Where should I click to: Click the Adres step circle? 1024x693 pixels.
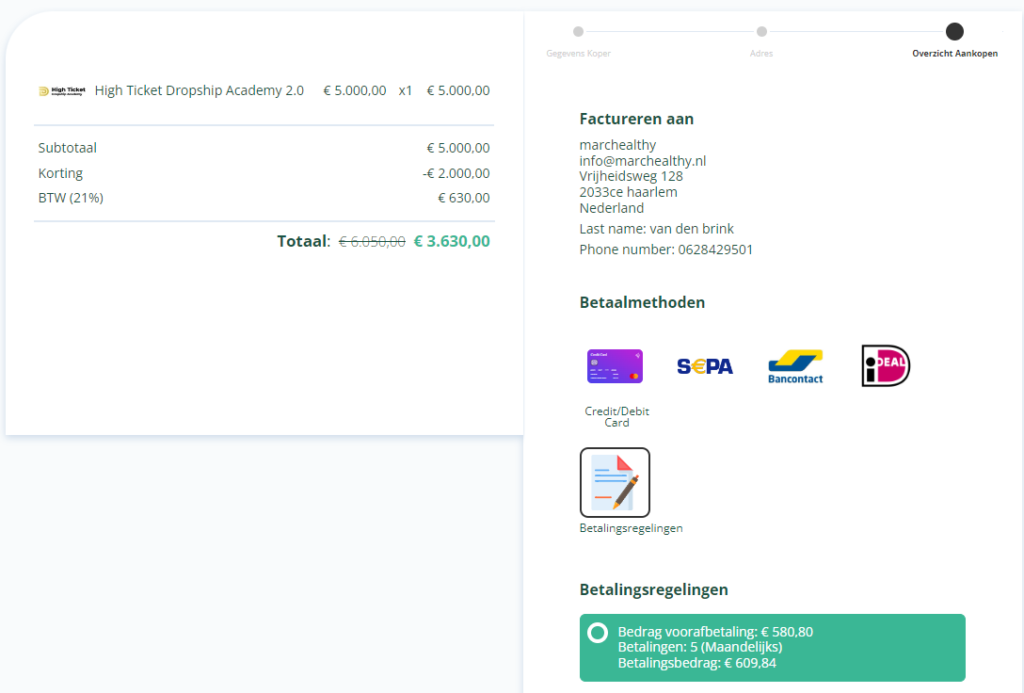tap(761, 32)
